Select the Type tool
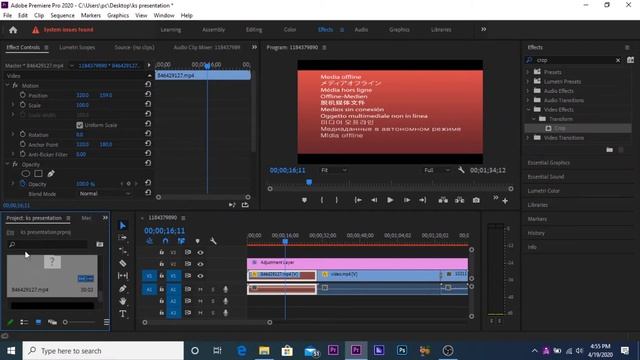The height and width of the screenshot is (360, 640). coord(122,313)
